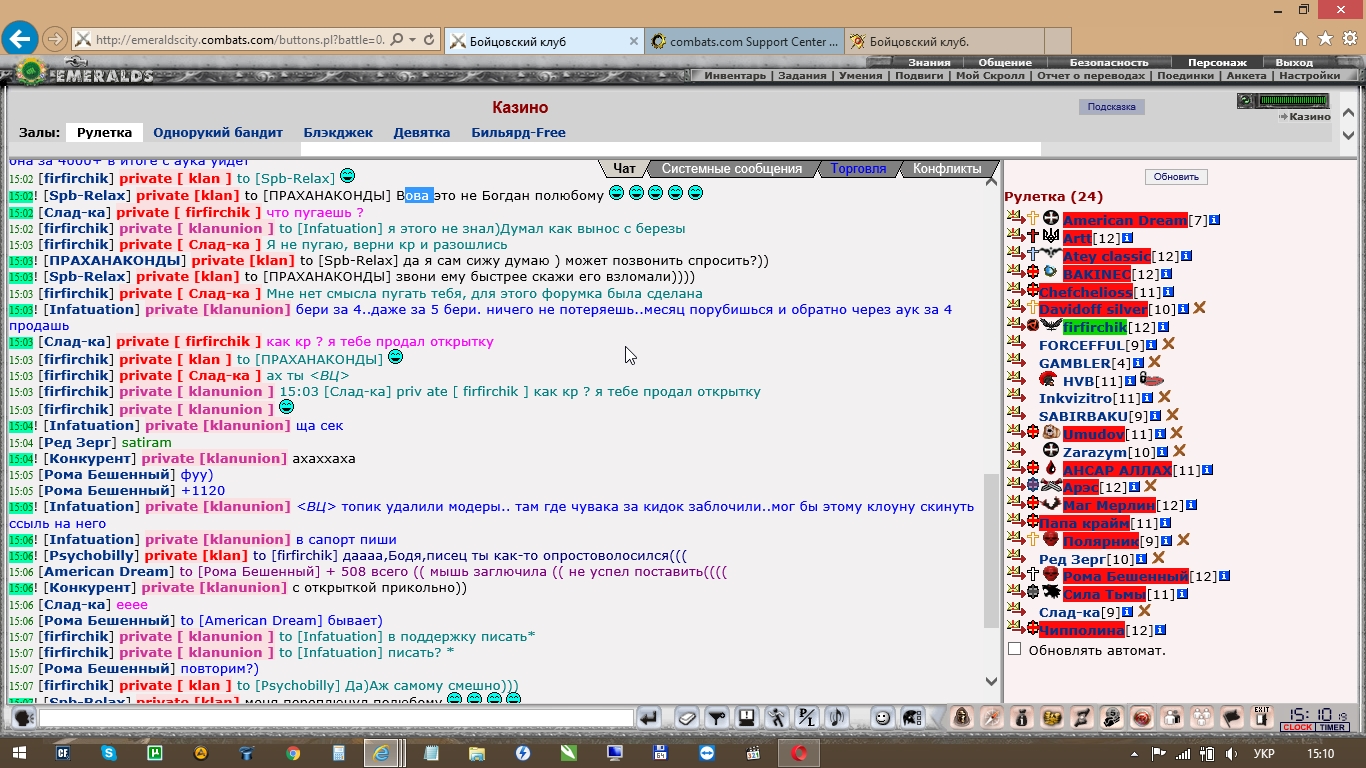
Task: Select the Бильярд-Free hall
Action: point(518,132)
